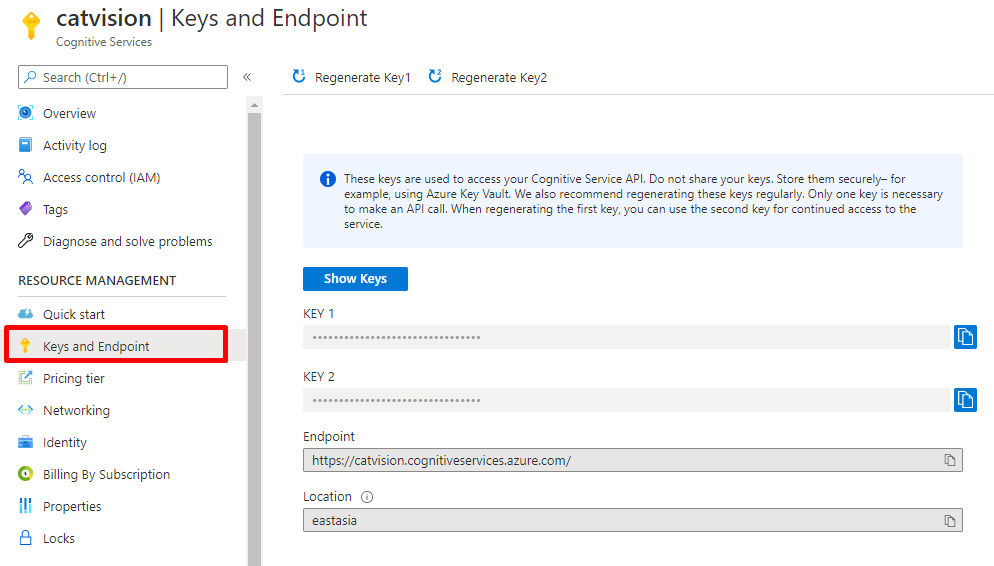Click the copy icon for KEY 1
Viewport: 994px width, 566px height.
[x=965, y=337]
